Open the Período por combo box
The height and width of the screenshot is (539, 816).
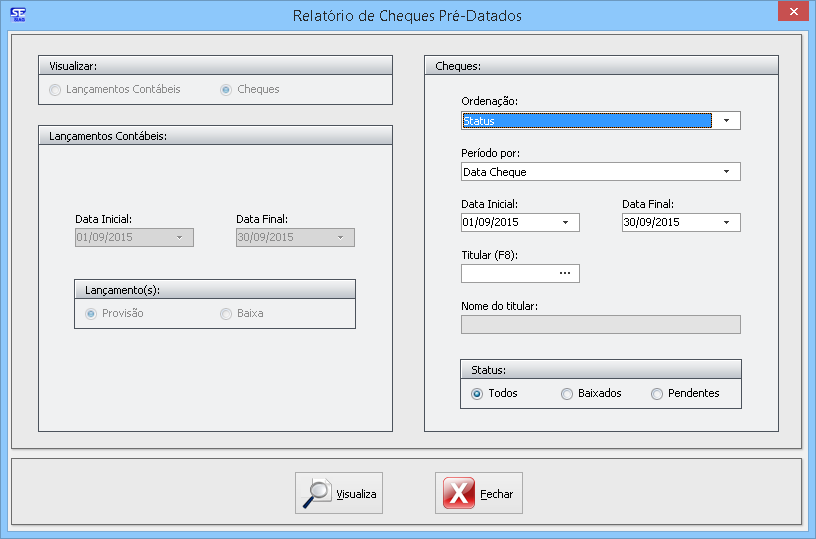click(x=726, y=172)
